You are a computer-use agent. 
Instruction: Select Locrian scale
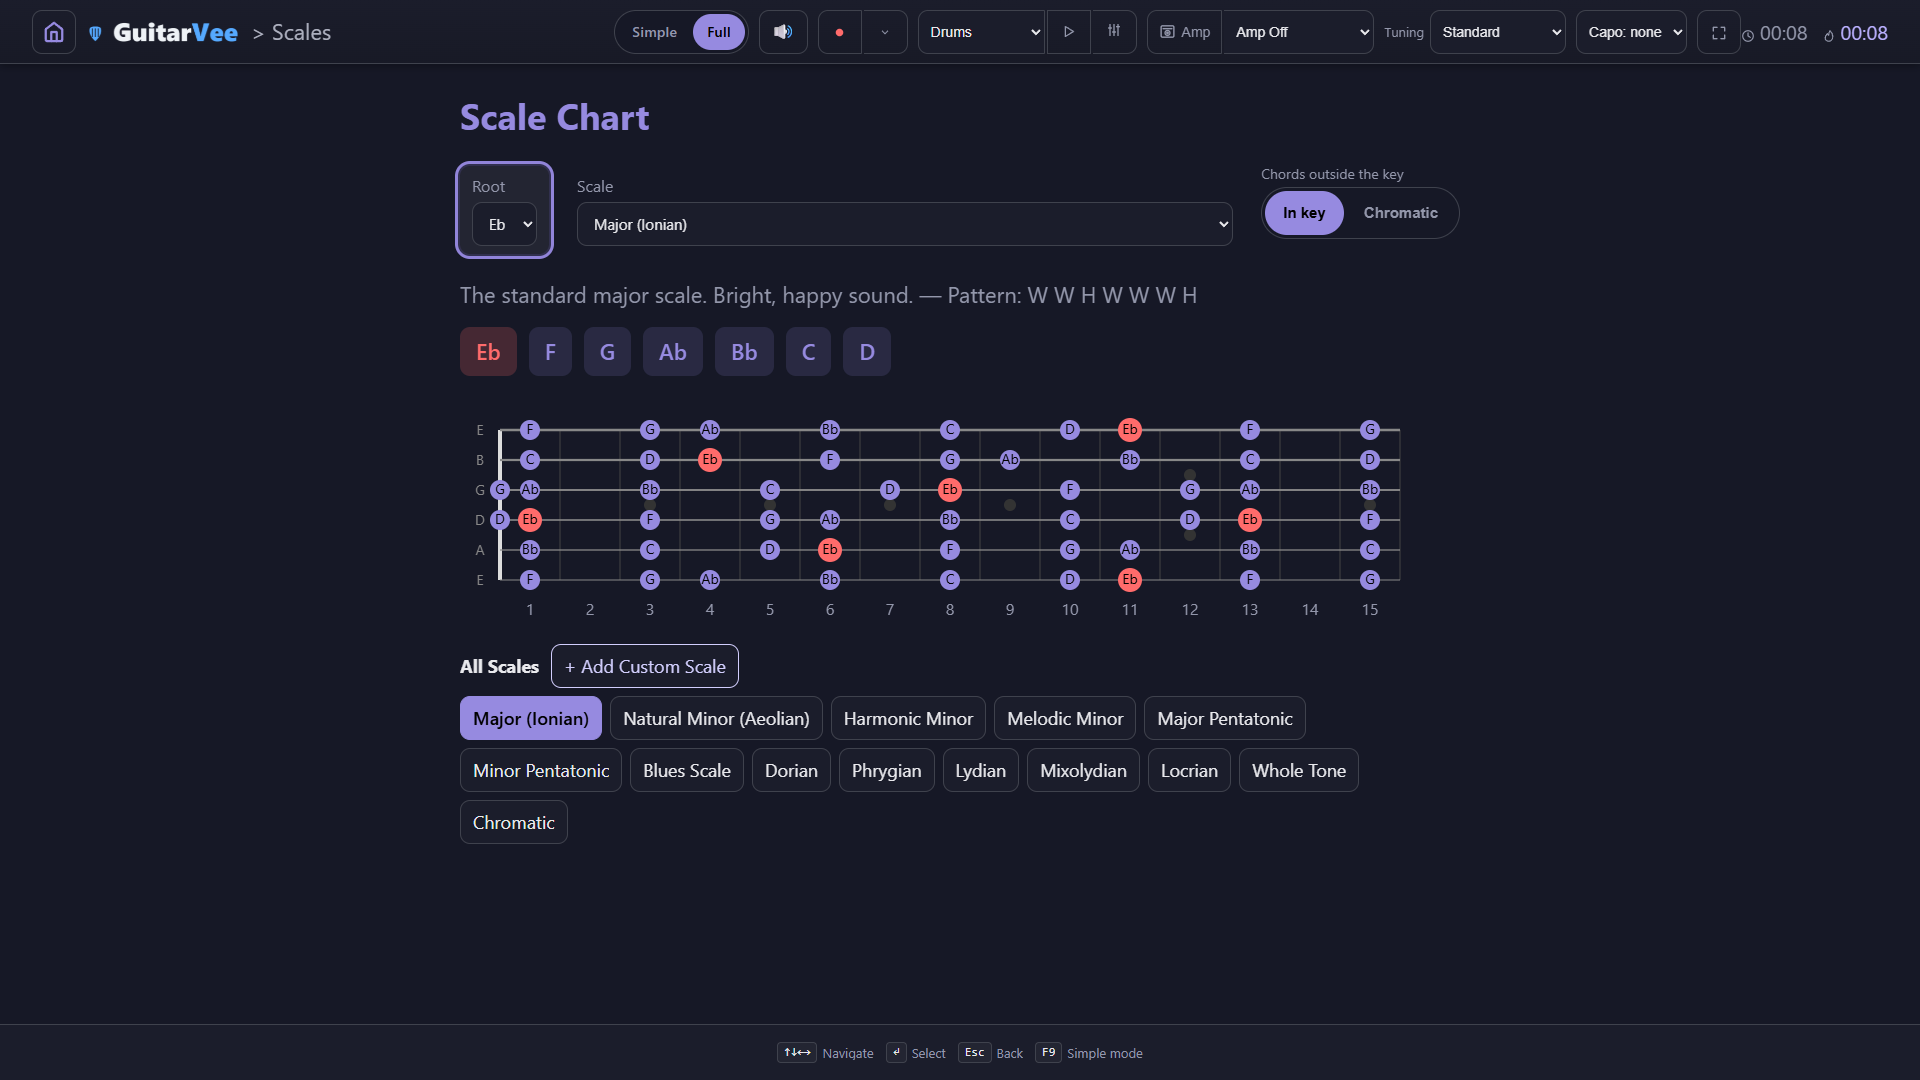(x=1189, y=770)
